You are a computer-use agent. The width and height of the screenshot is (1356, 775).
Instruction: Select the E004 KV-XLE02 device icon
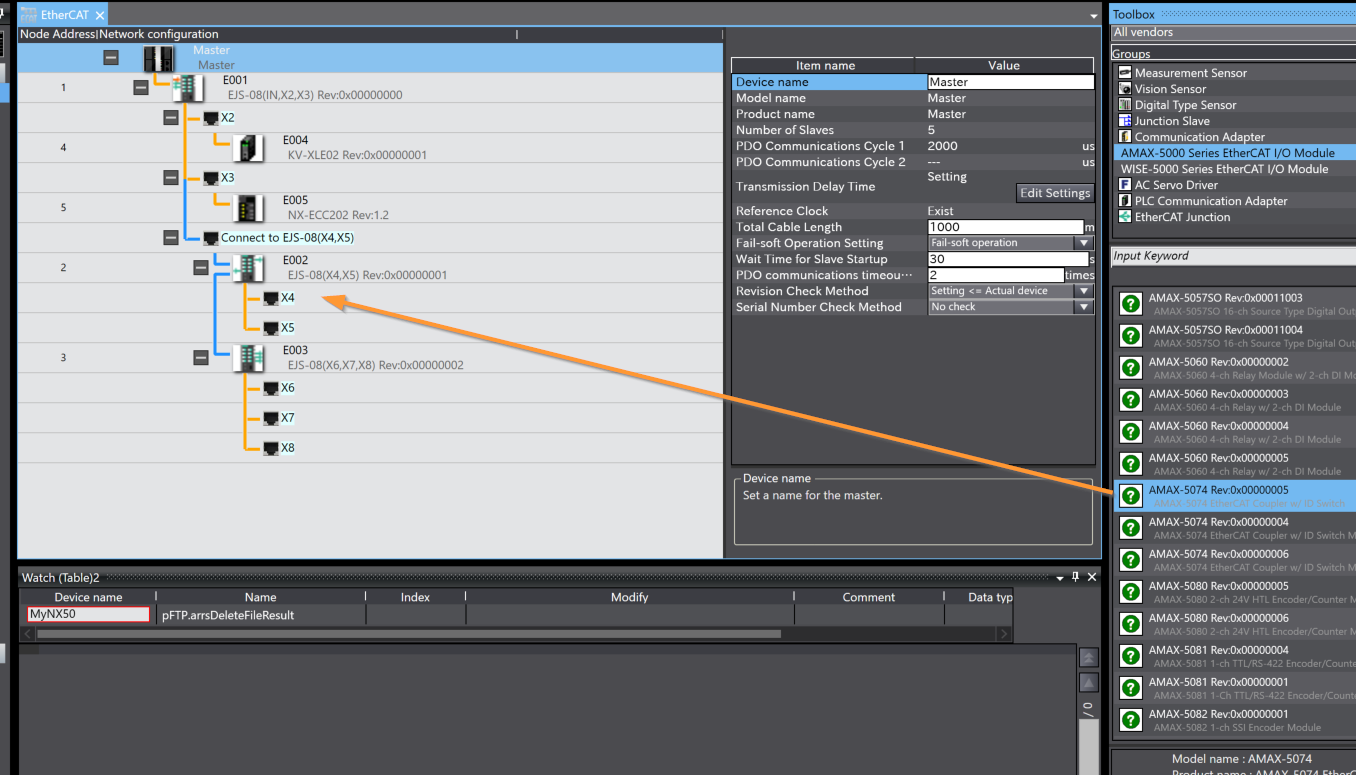pyautogui.click(x=248, y=148)
